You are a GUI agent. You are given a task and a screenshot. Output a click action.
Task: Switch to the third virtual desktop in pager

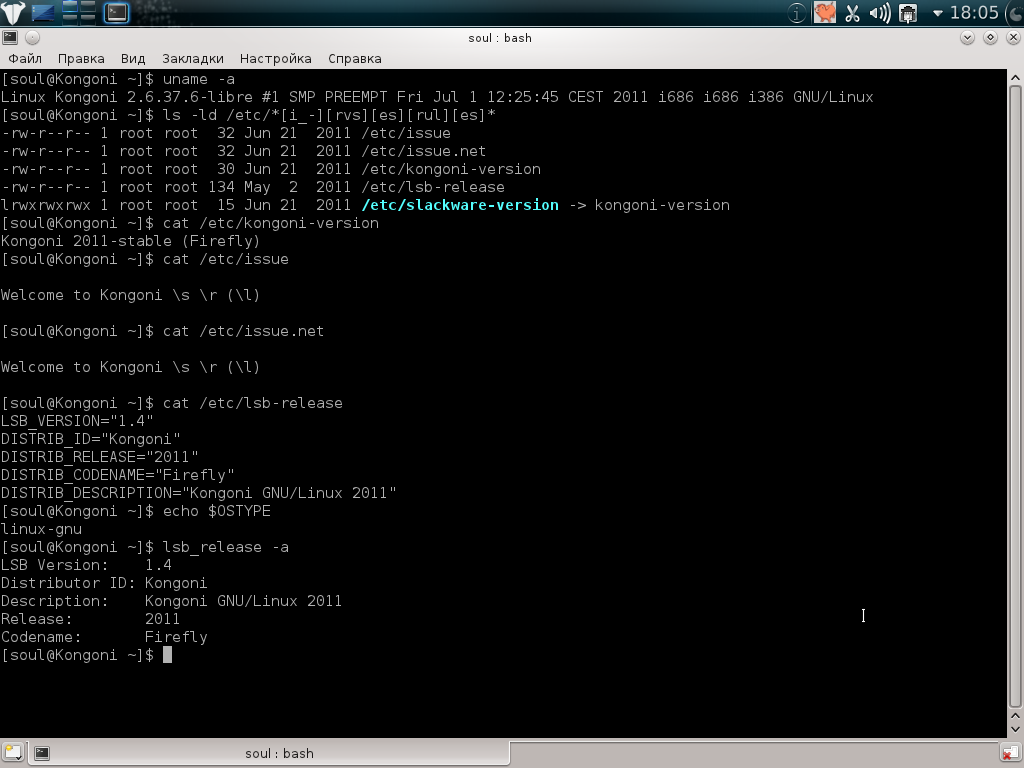[x=69, y=19]
